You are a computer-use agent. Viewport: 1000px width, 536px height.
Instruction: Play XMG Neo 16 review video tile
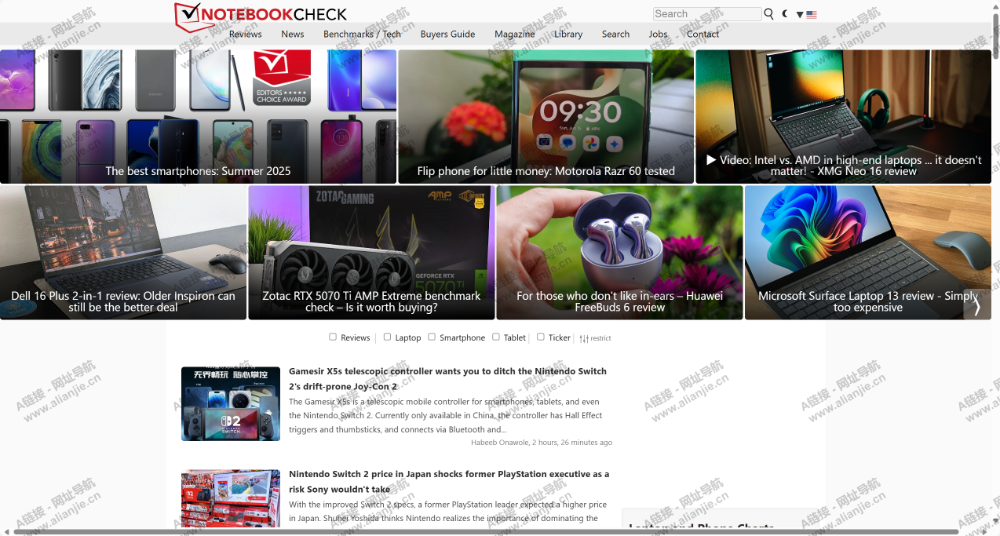click(x=843, y=117)
